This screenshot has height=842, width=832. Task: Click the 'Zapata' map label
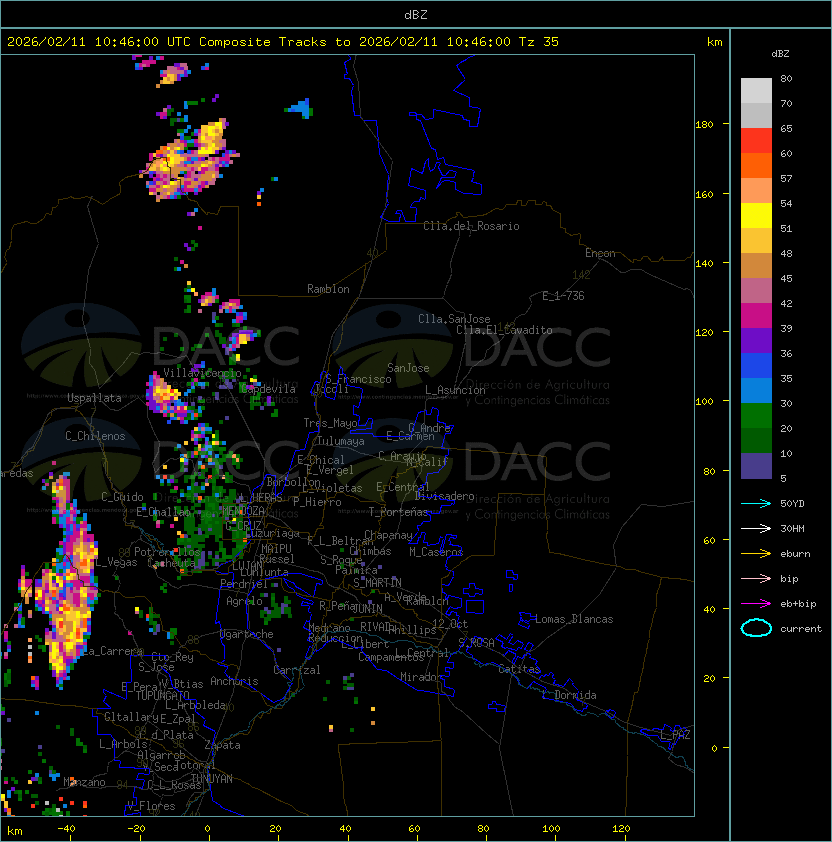coord(222,745)
